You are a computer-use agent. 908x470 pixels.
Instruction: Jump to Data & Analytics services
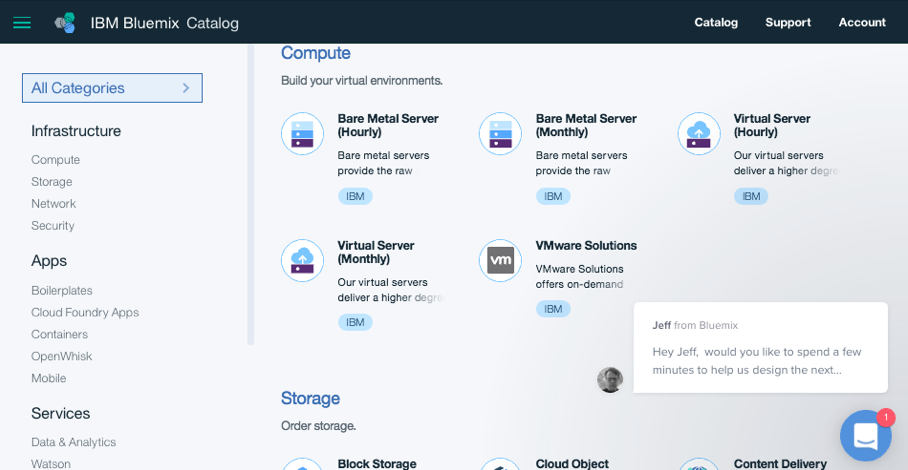[x=73, y=442]
